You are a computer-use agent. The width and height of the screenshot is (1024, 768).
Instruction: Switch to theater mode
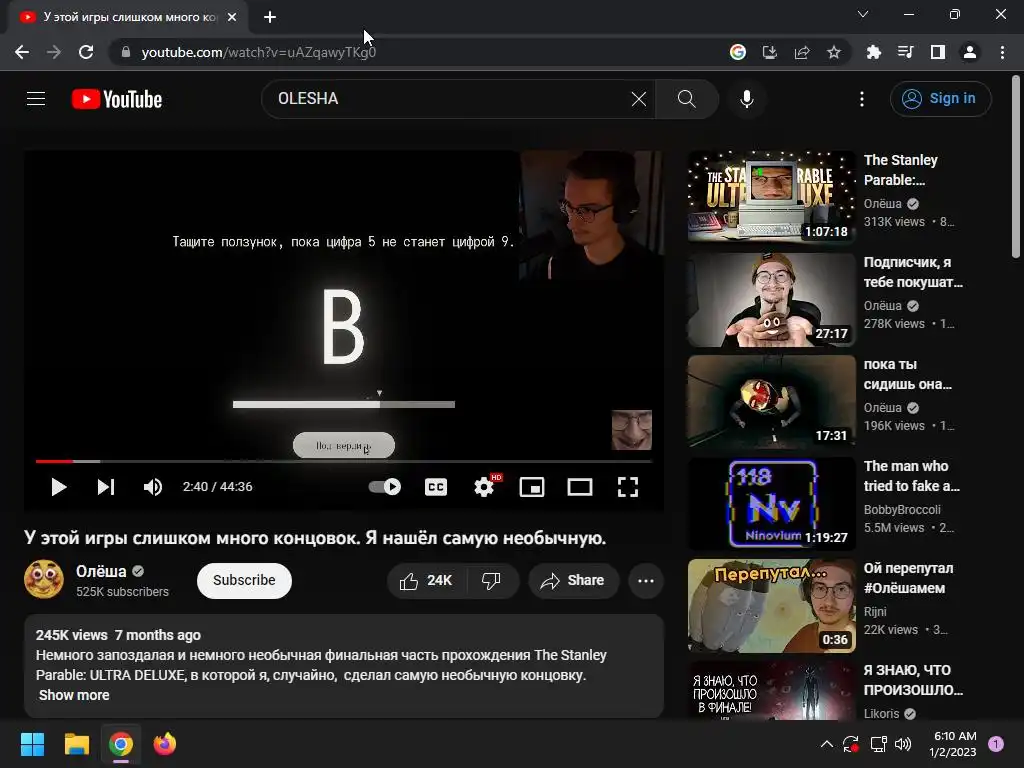(x=579, y=487)
